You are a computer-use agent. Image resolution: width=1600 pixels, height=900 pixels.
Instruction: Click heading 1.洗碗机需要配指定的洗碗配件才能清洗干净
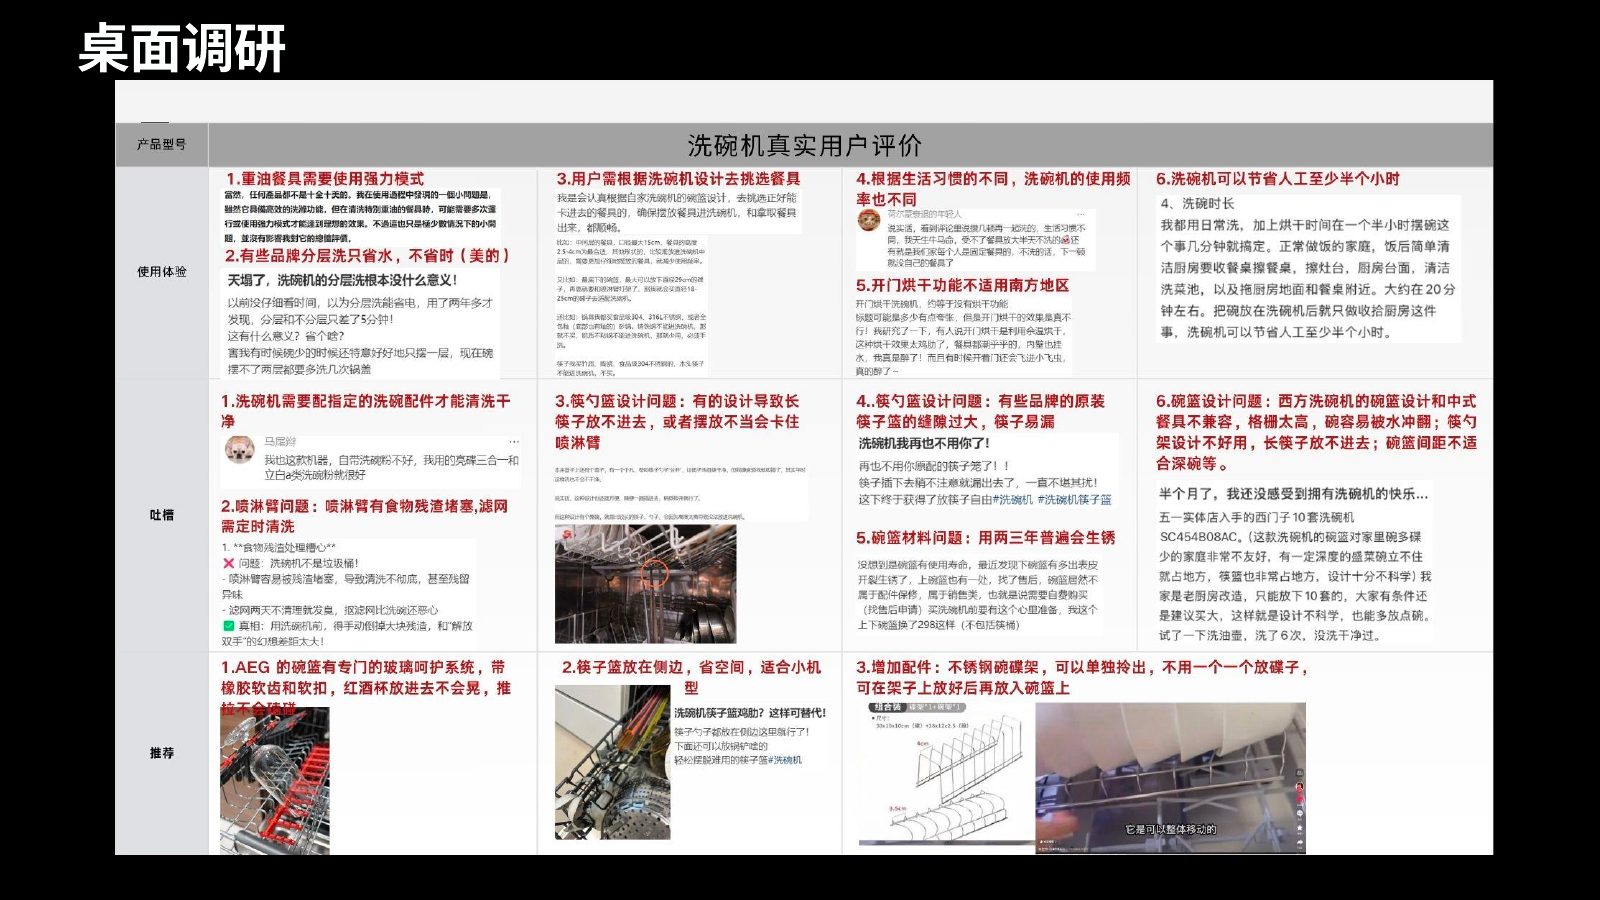(x=366, y=411)
